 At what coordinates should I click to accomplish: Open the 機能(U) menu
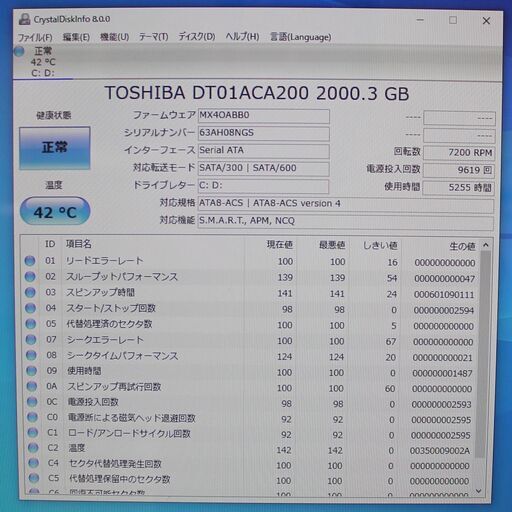click(115, 37)
